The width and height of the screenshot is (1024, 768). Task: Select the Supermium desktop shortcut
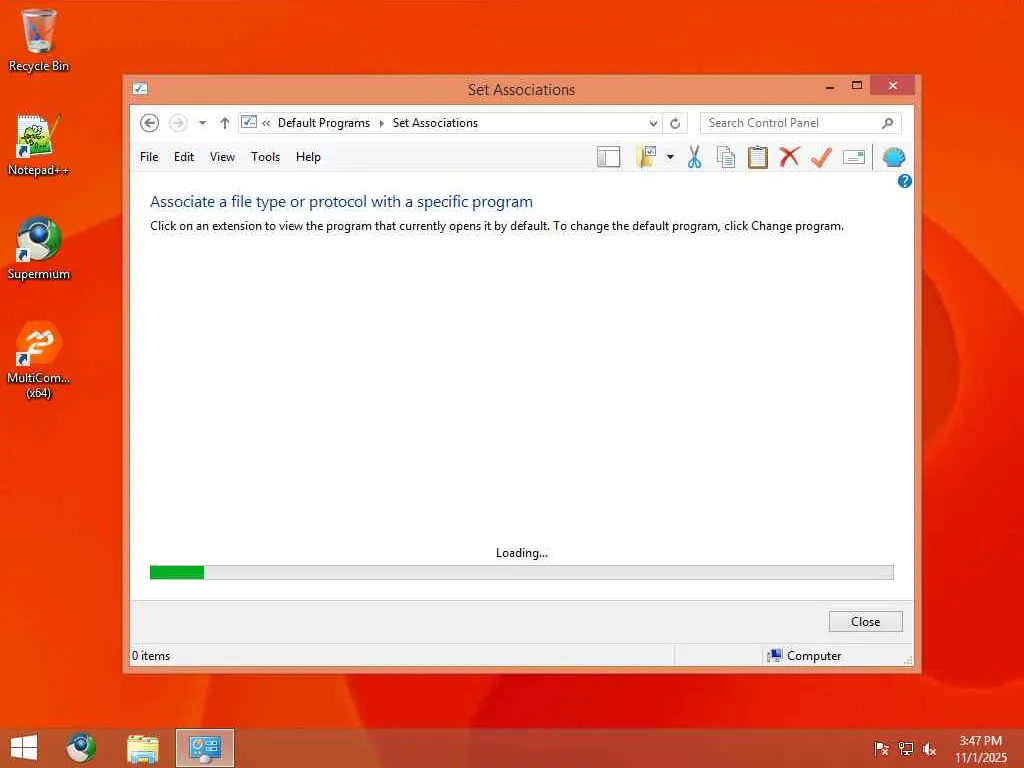(39, 249)
